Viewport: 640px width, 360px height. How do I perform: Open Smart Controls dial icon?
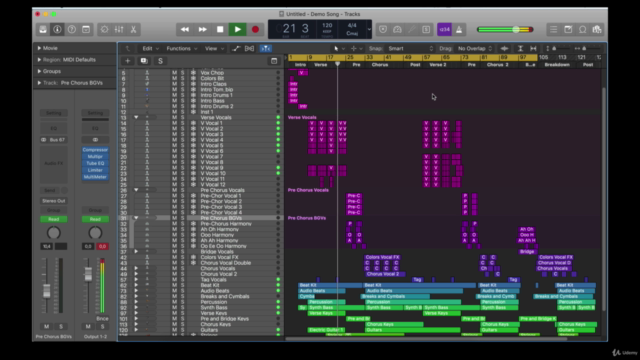(x=104, y=29)
